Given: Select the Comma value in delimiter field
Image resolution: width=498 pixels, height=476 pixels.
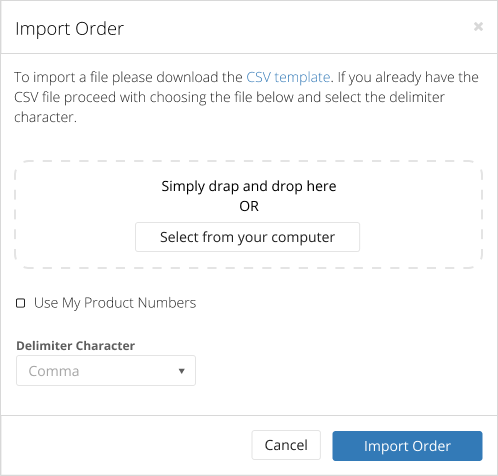Looking at the screenshot, I should 54,371.
